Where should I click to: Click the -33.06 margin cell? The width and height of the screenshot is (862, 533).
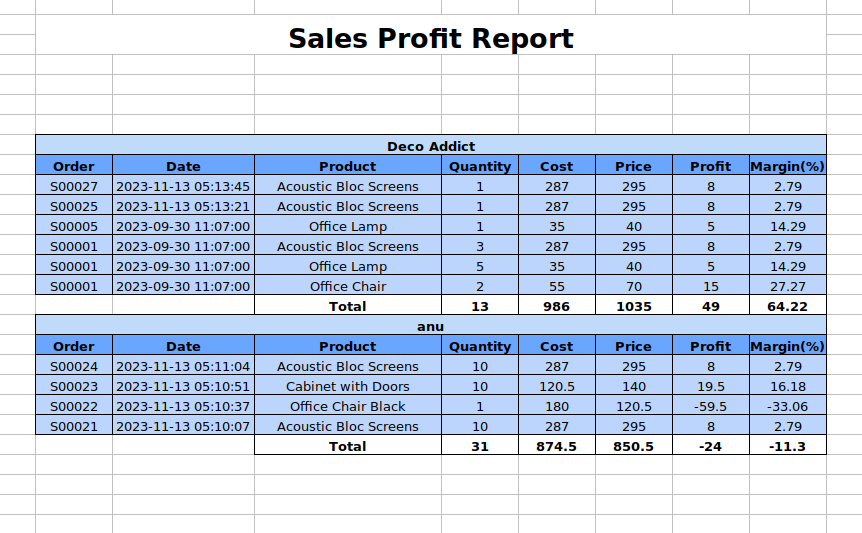[787, 406]
